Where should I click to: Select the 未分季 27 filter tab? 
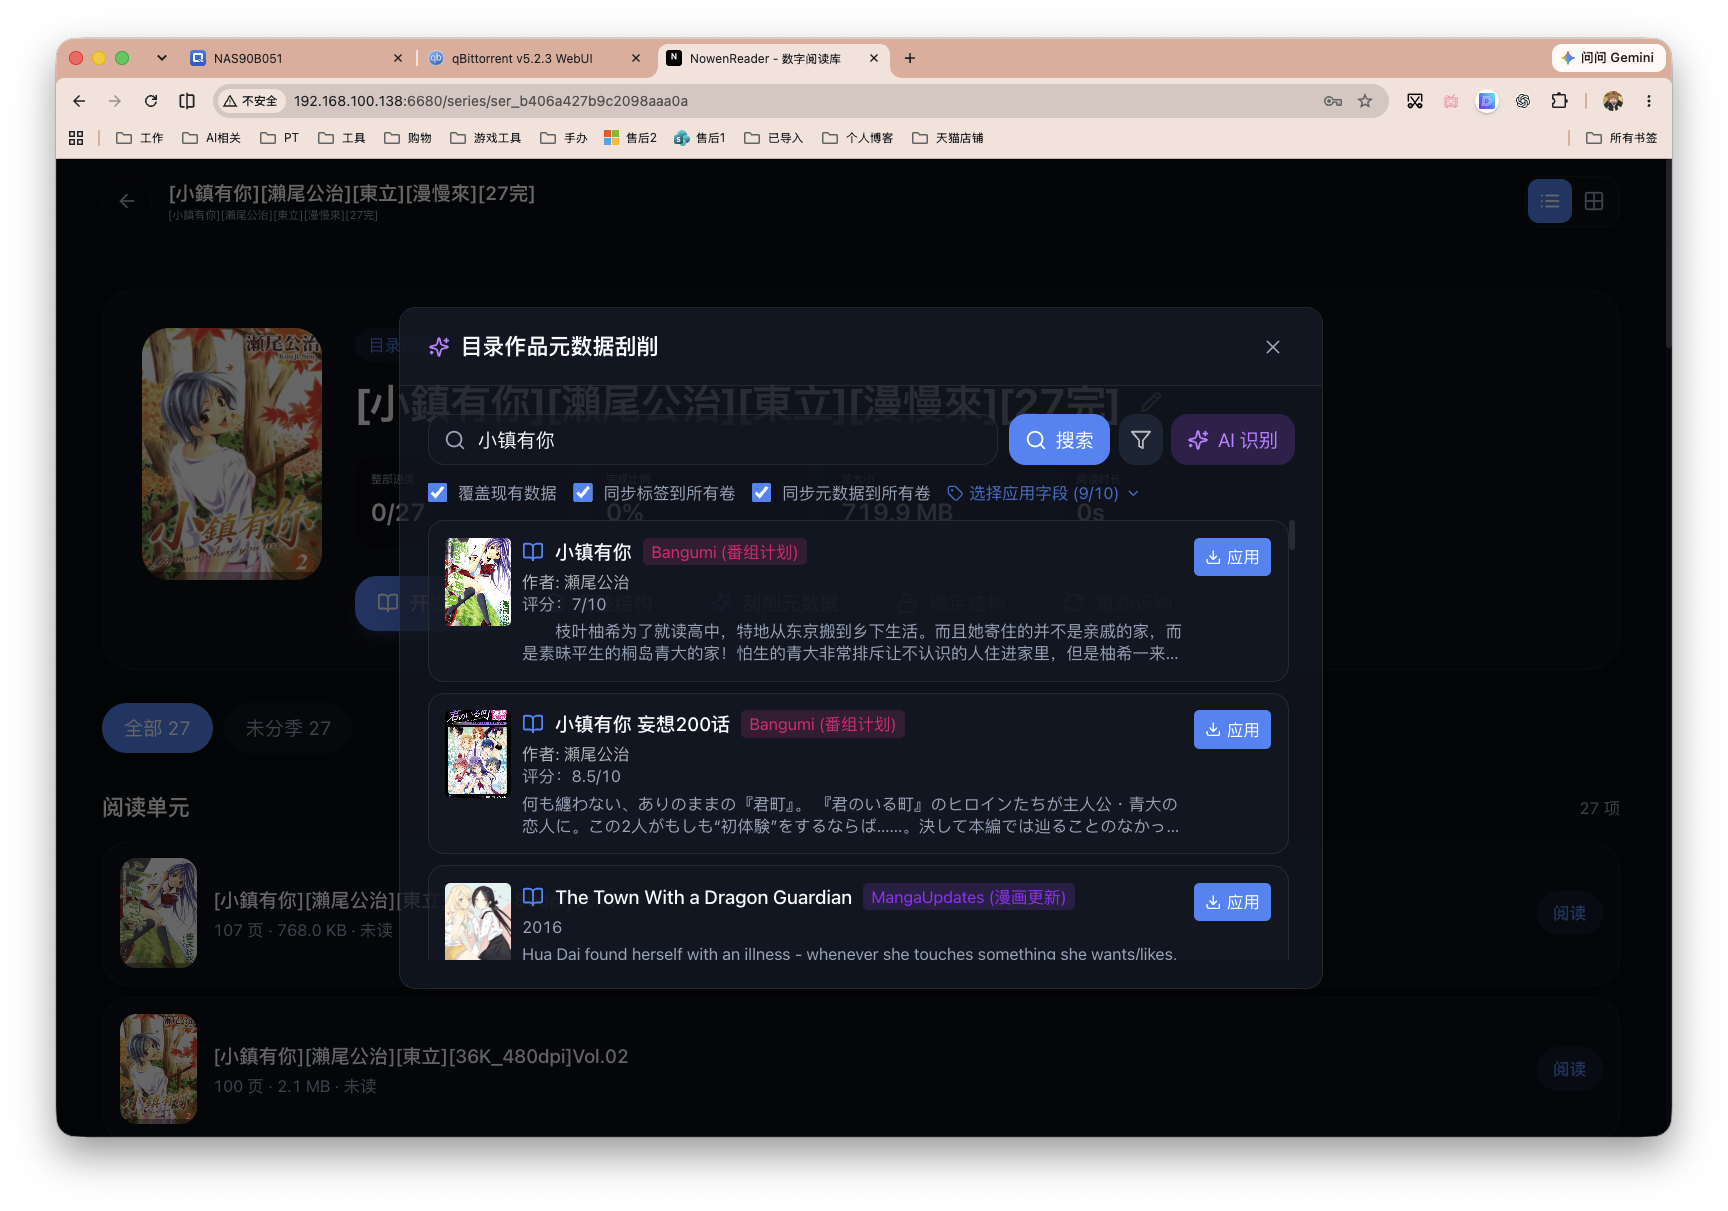288,728
